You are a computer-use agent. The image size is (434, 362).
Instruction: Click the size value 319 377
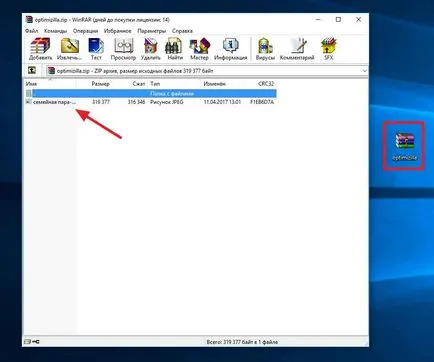(x=101, y=102)
